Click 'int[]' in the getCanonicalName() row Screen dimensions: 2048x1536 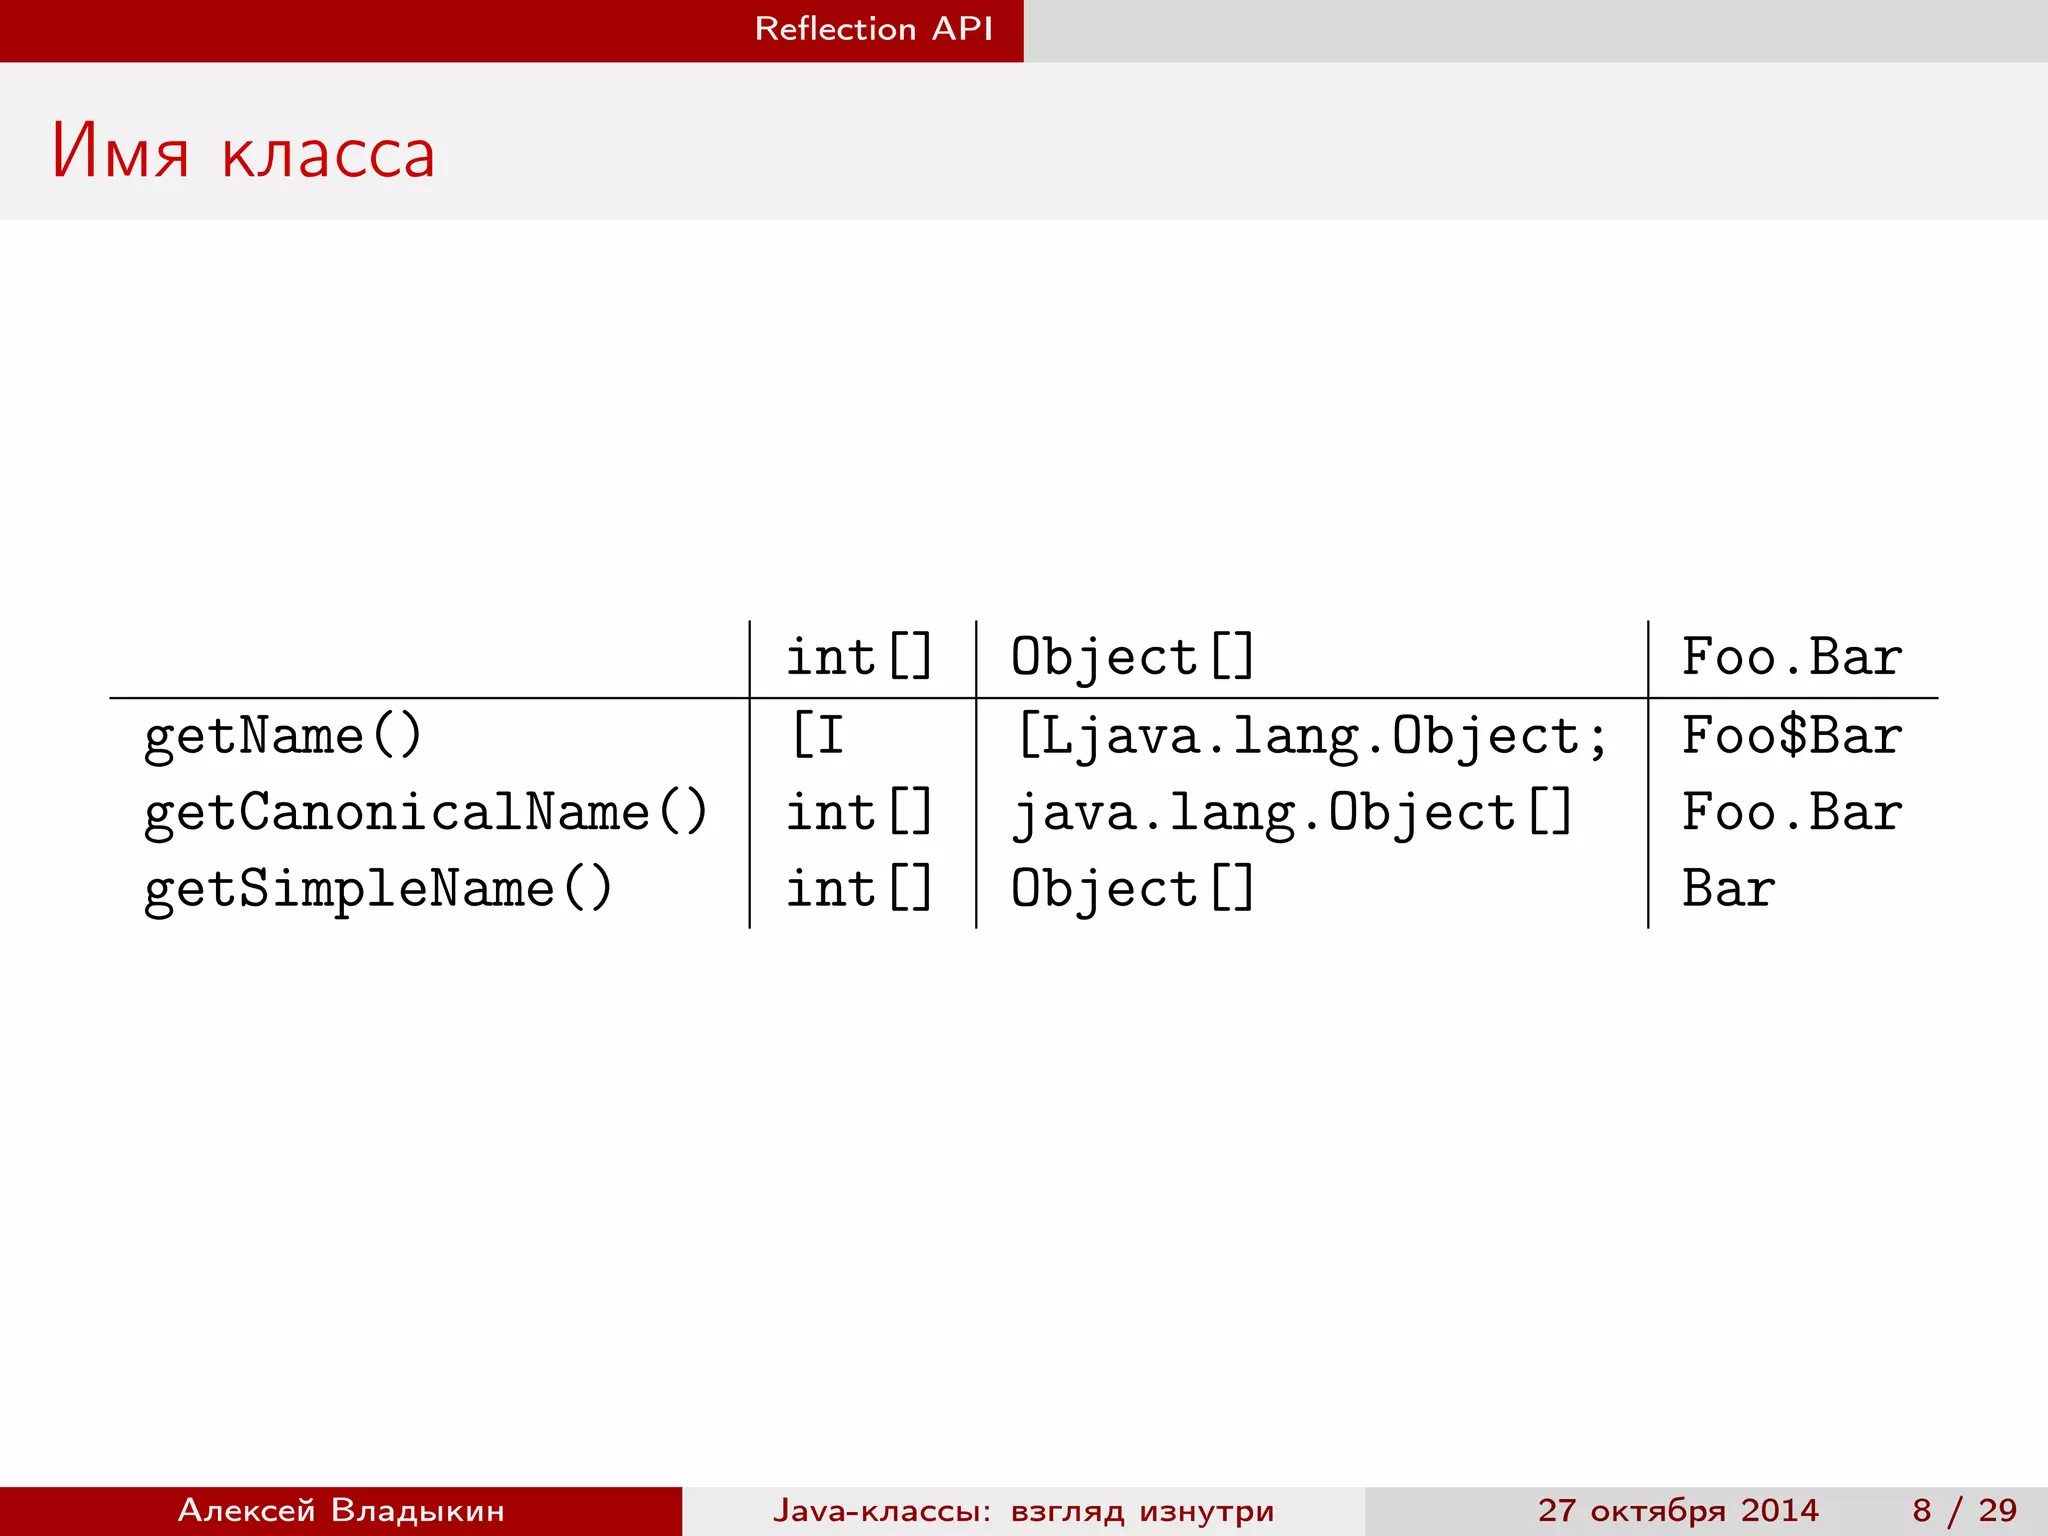coord(860,811)
